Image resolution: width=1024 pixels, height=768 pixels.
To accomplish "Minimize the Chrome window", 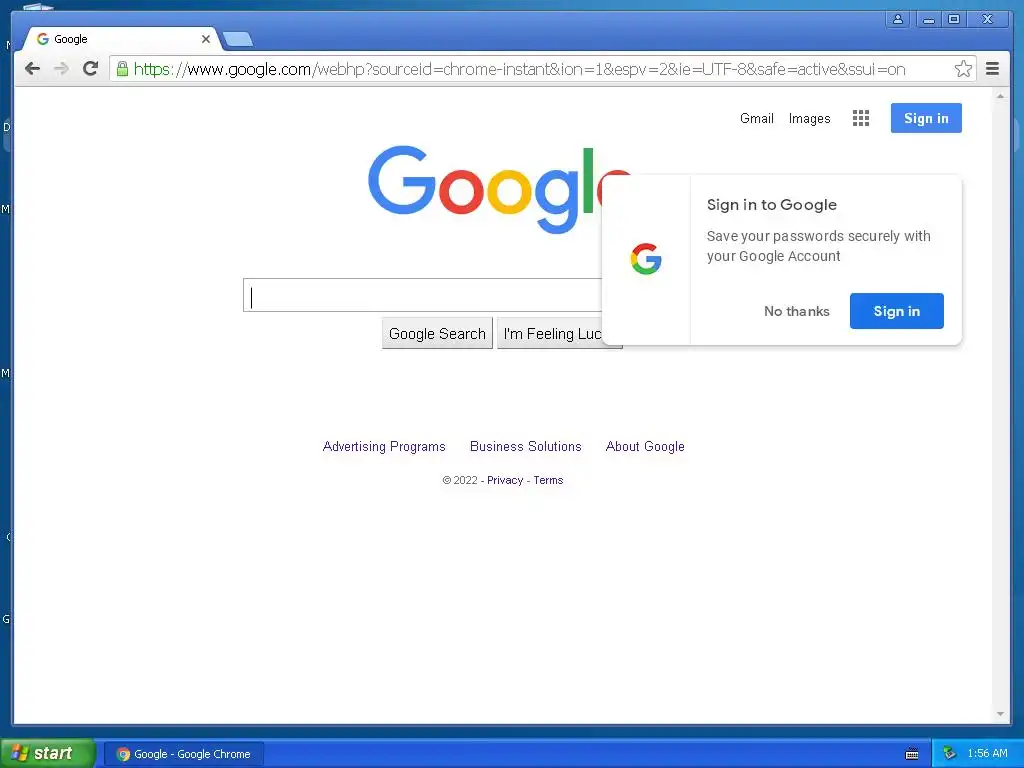I will [x=929, y=19].
